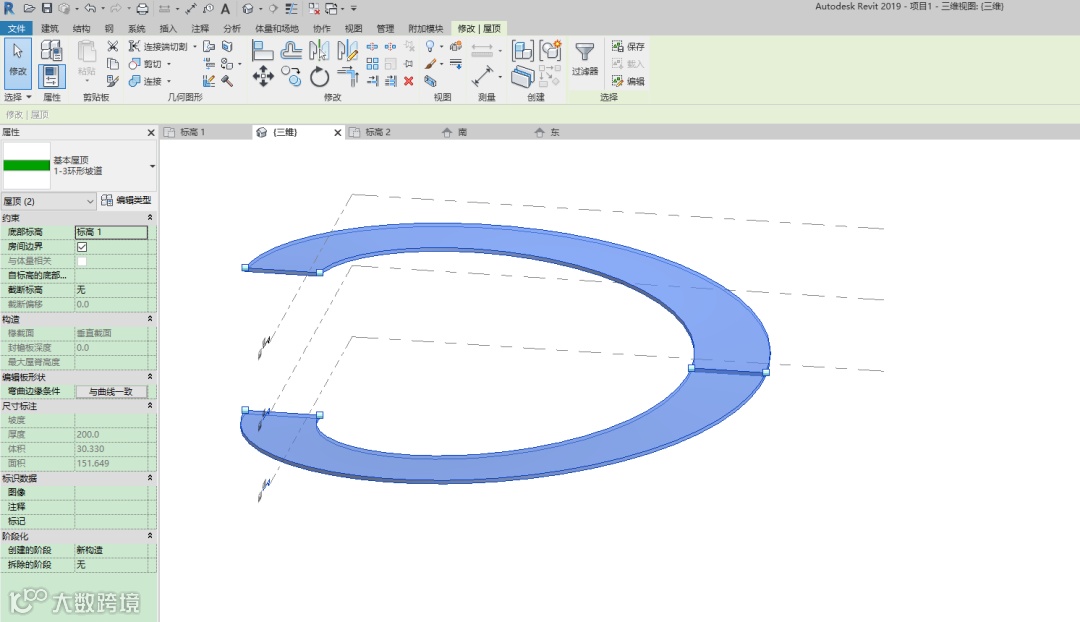
Task: Open the 南 elevation view tab
Action: tap(462, 132)
